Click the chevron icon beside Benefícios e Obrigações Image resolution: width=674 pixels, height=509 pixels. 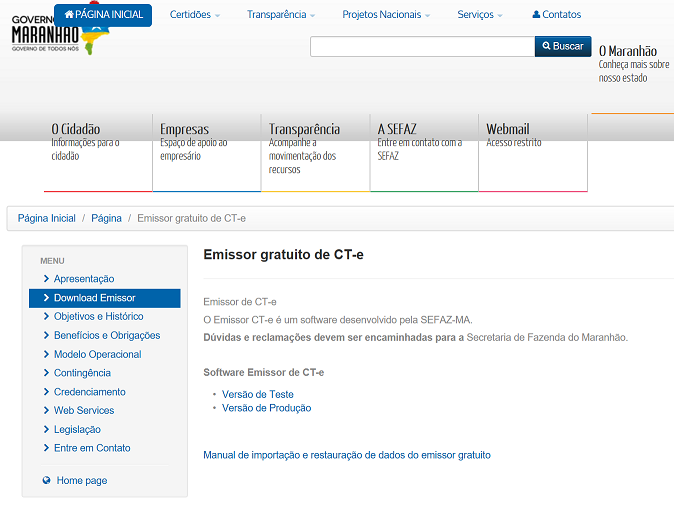tap(46, 335)
